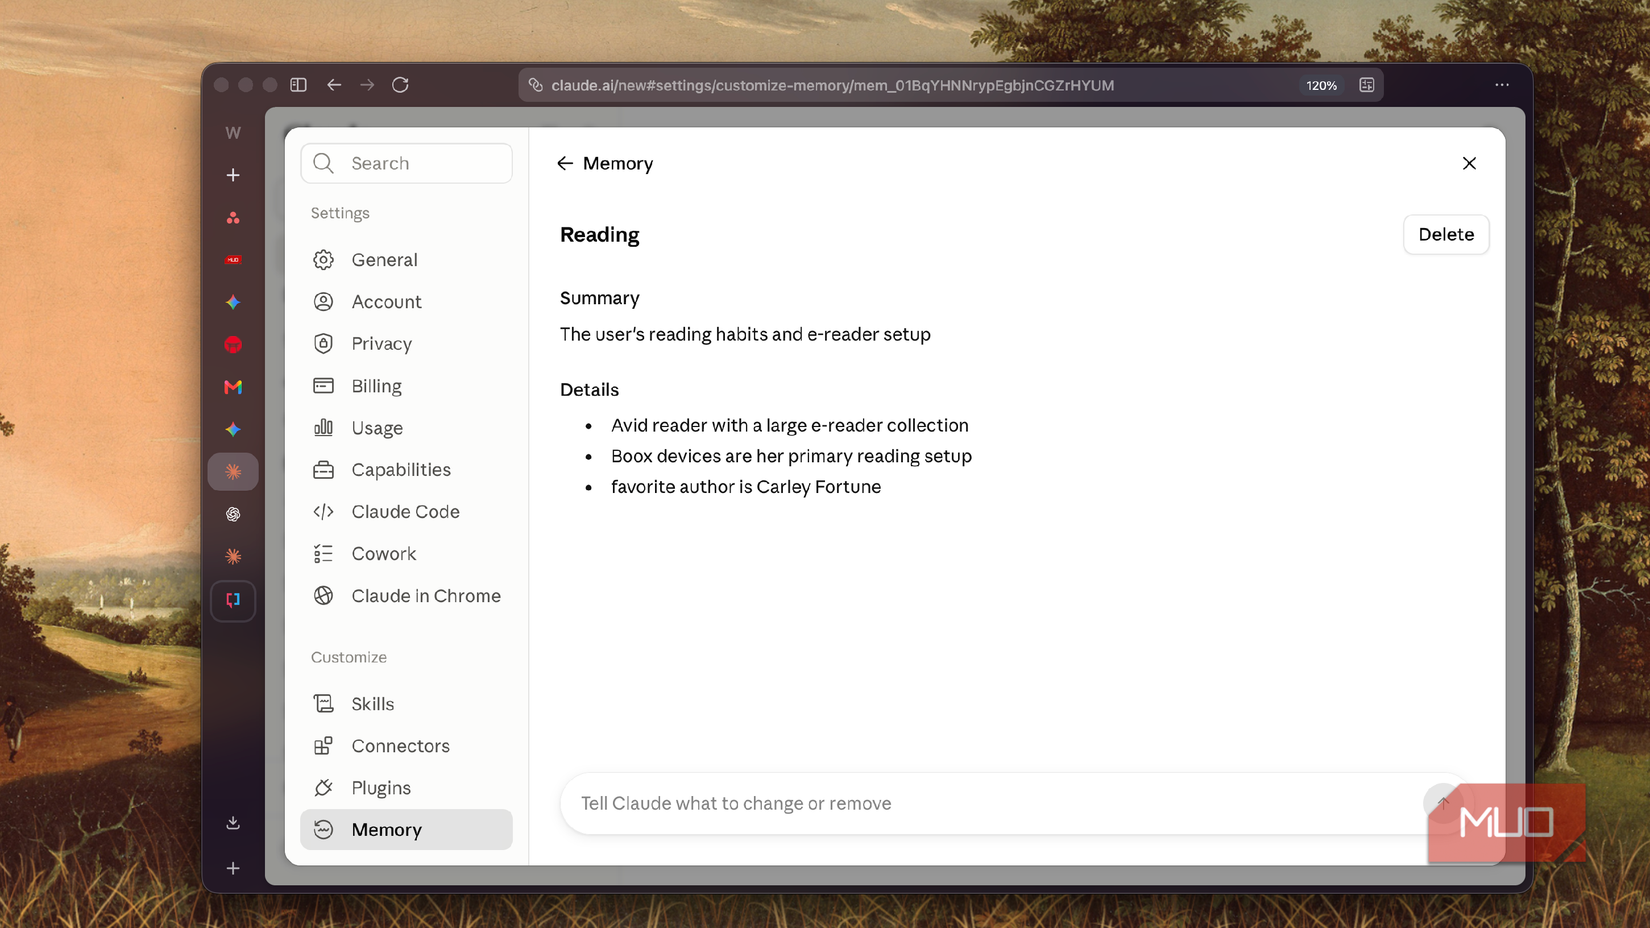Click the 'Settings' section label

pyautogui.click(x=340, y=213)
